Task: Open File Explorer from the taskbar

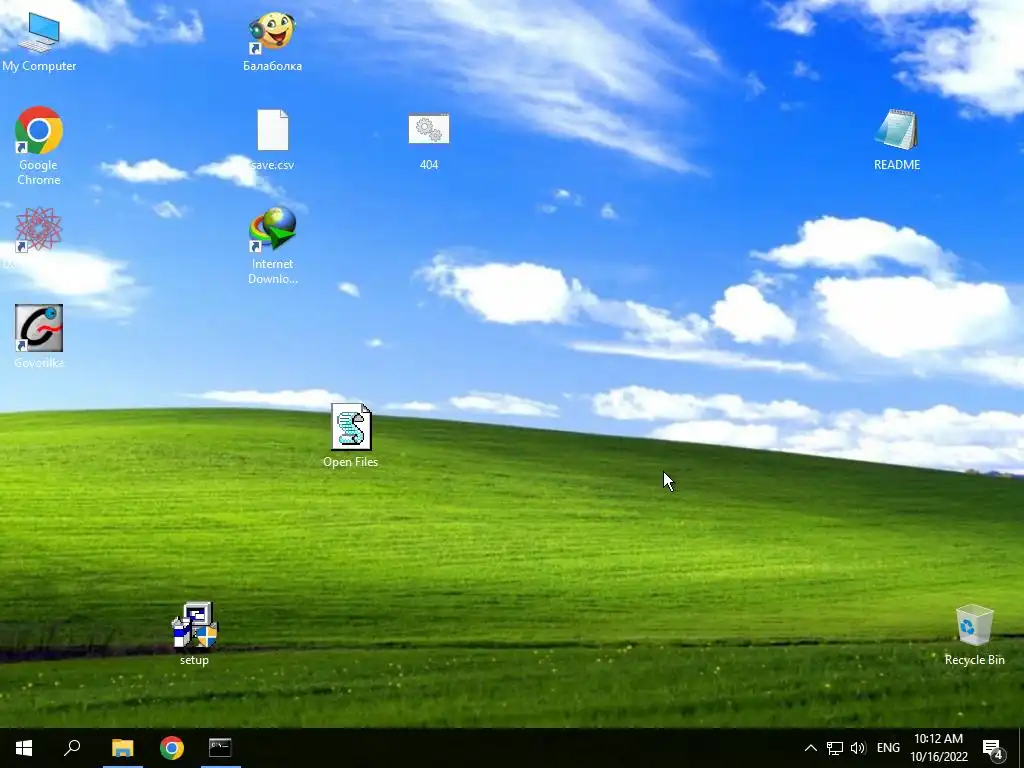Action: point(123,748)
